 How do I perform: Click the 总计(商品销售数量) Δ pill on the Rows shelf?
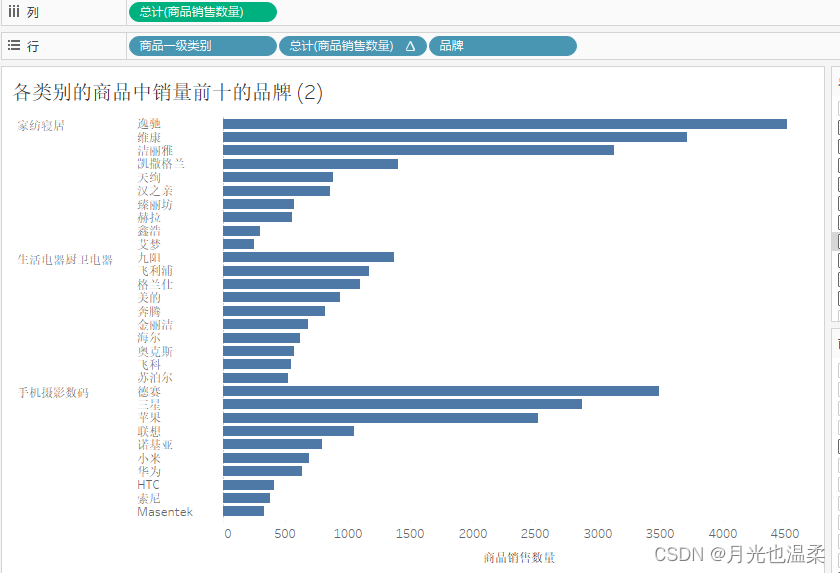352,46
